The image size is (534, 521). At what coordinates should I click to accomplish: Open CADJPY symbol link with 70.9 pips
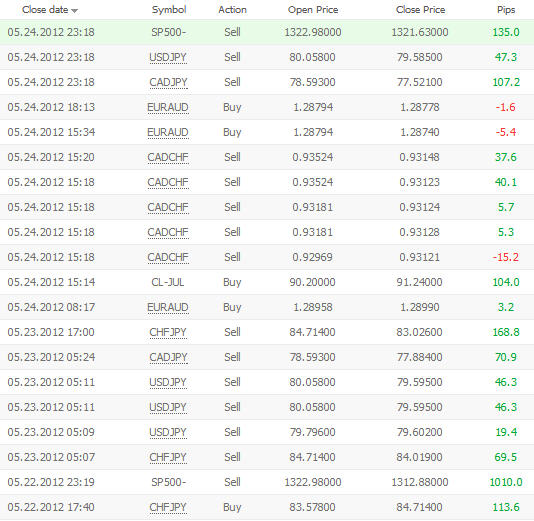168,357
